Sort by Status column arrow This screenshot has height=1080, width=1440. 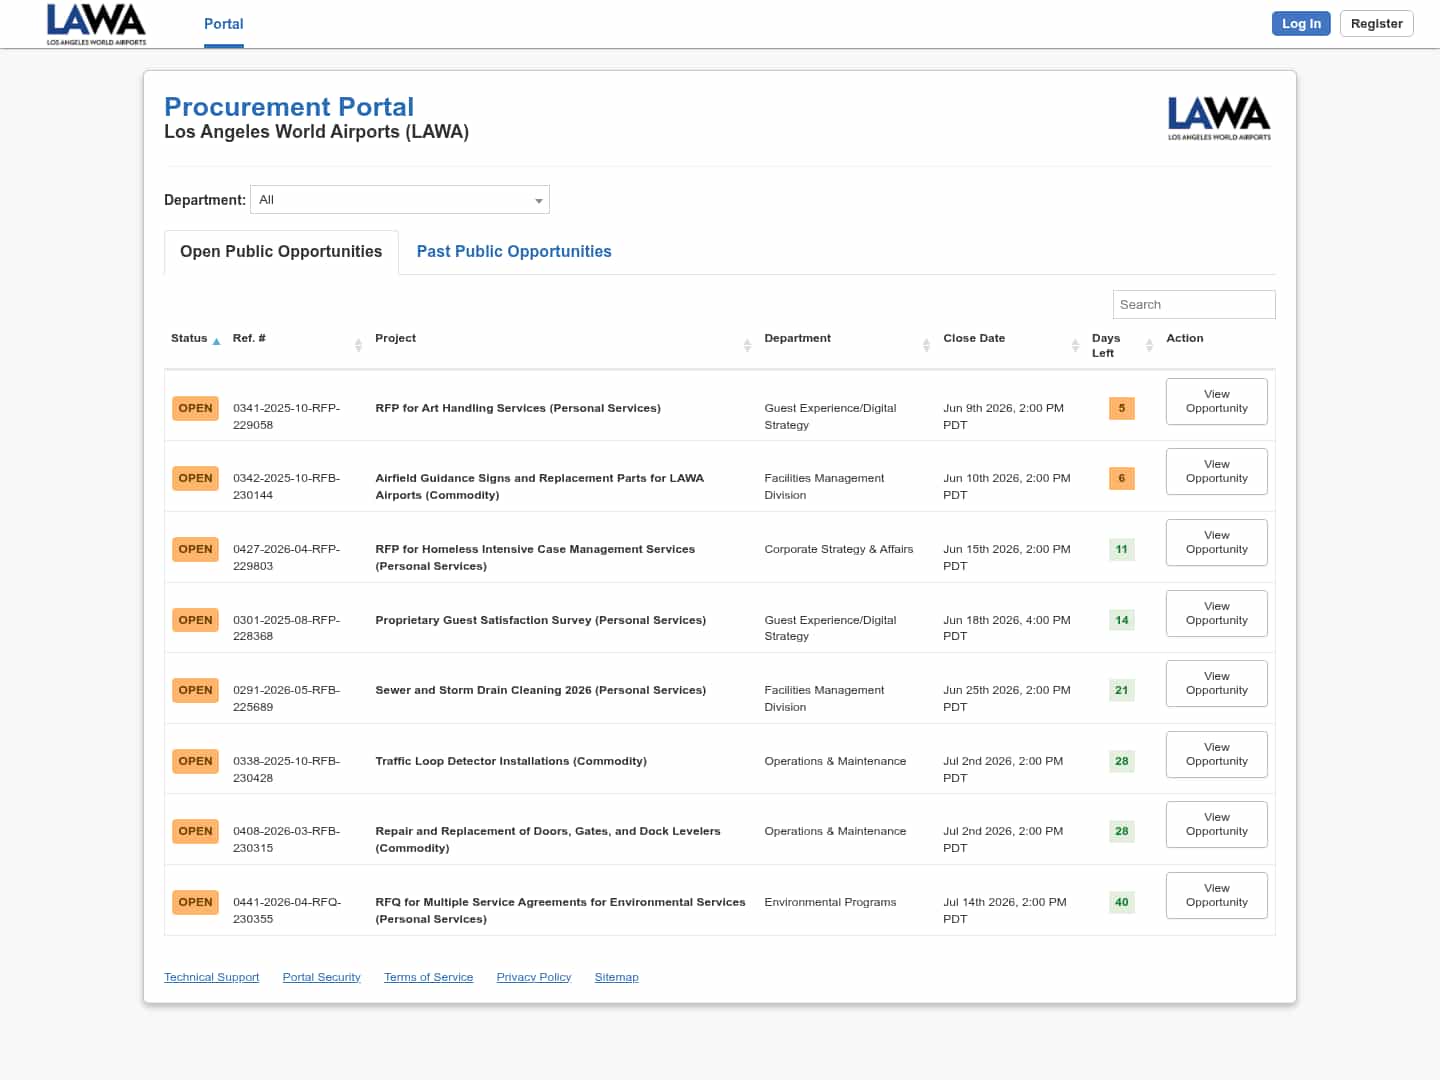pyautogui.click(x=216, y=342)
